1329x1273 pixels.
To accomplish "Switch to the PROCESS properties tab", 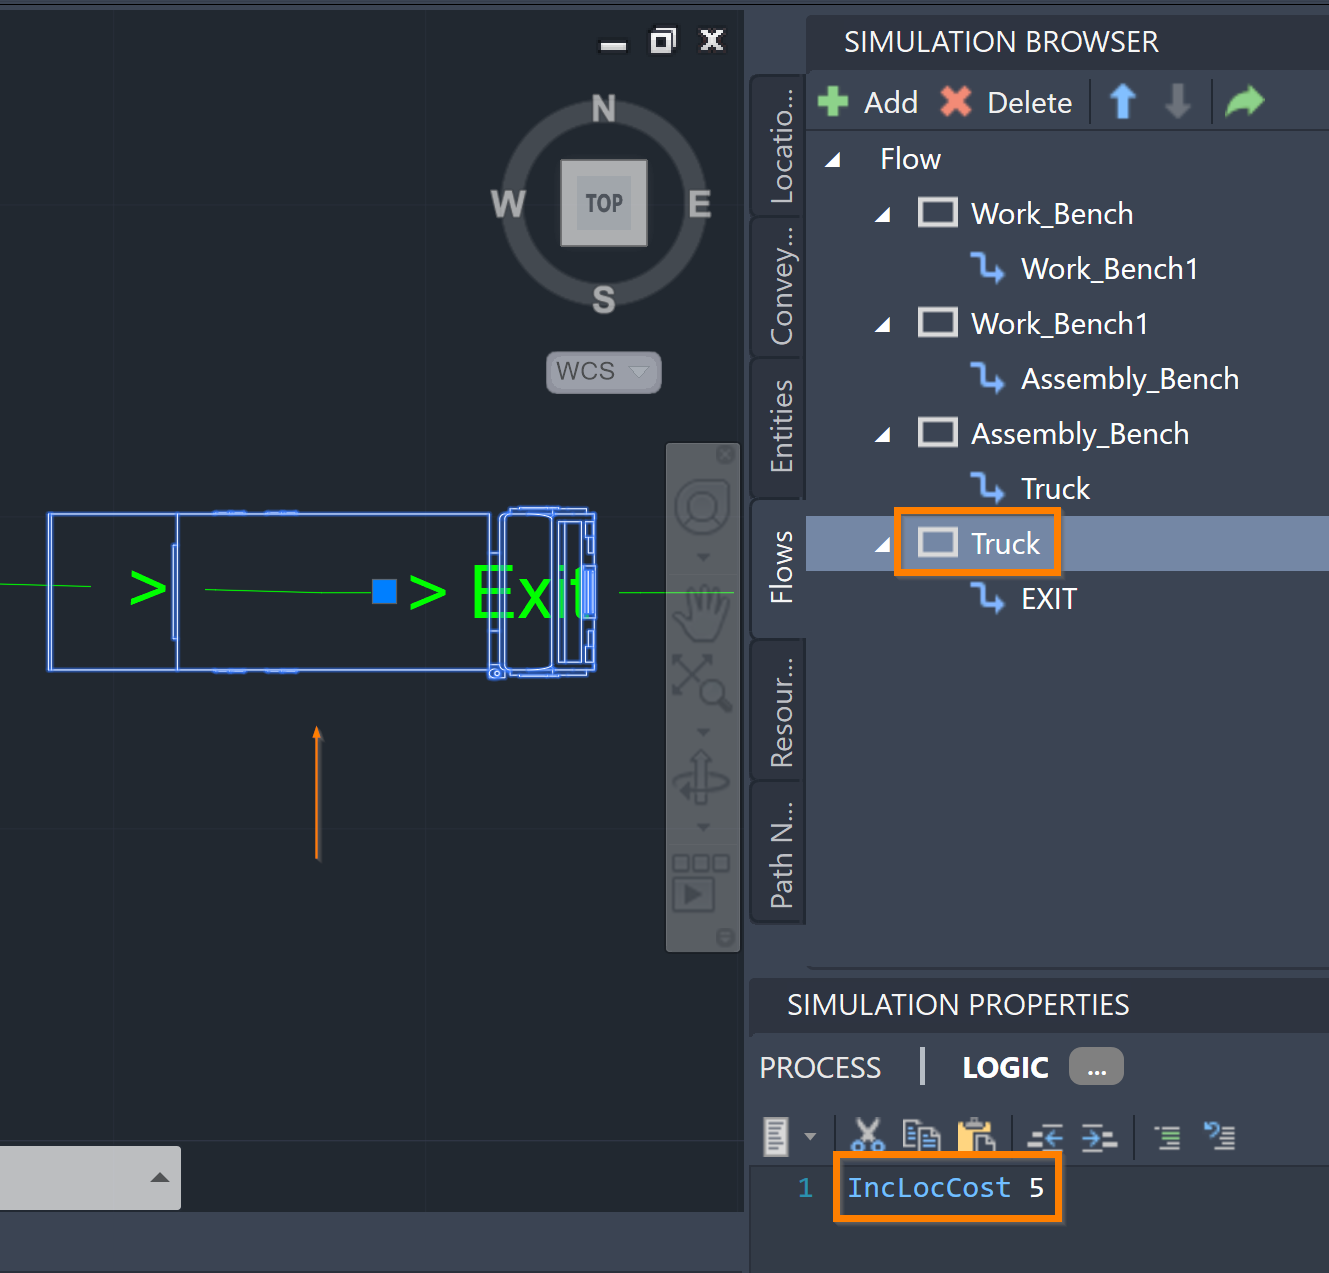I will (x=820, y=1068).
